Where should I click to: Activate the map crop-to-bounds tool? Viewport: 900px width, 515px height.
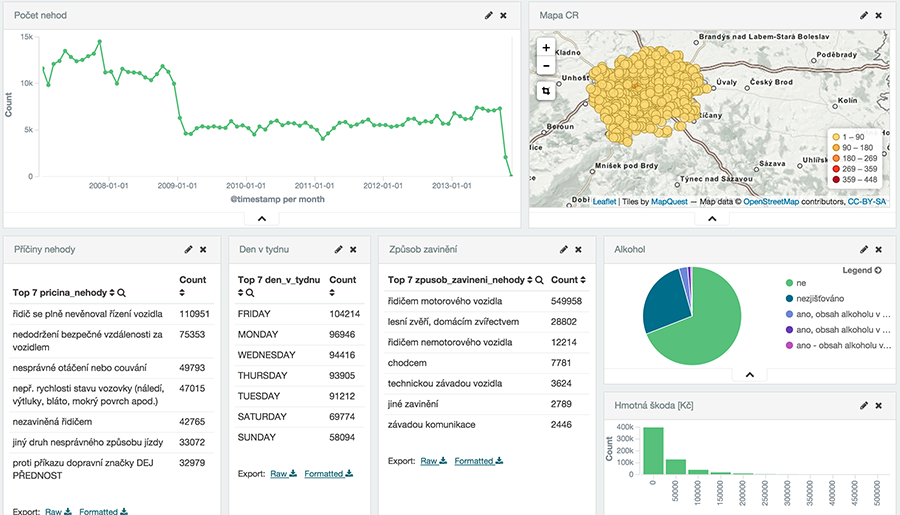coord(546,91)
